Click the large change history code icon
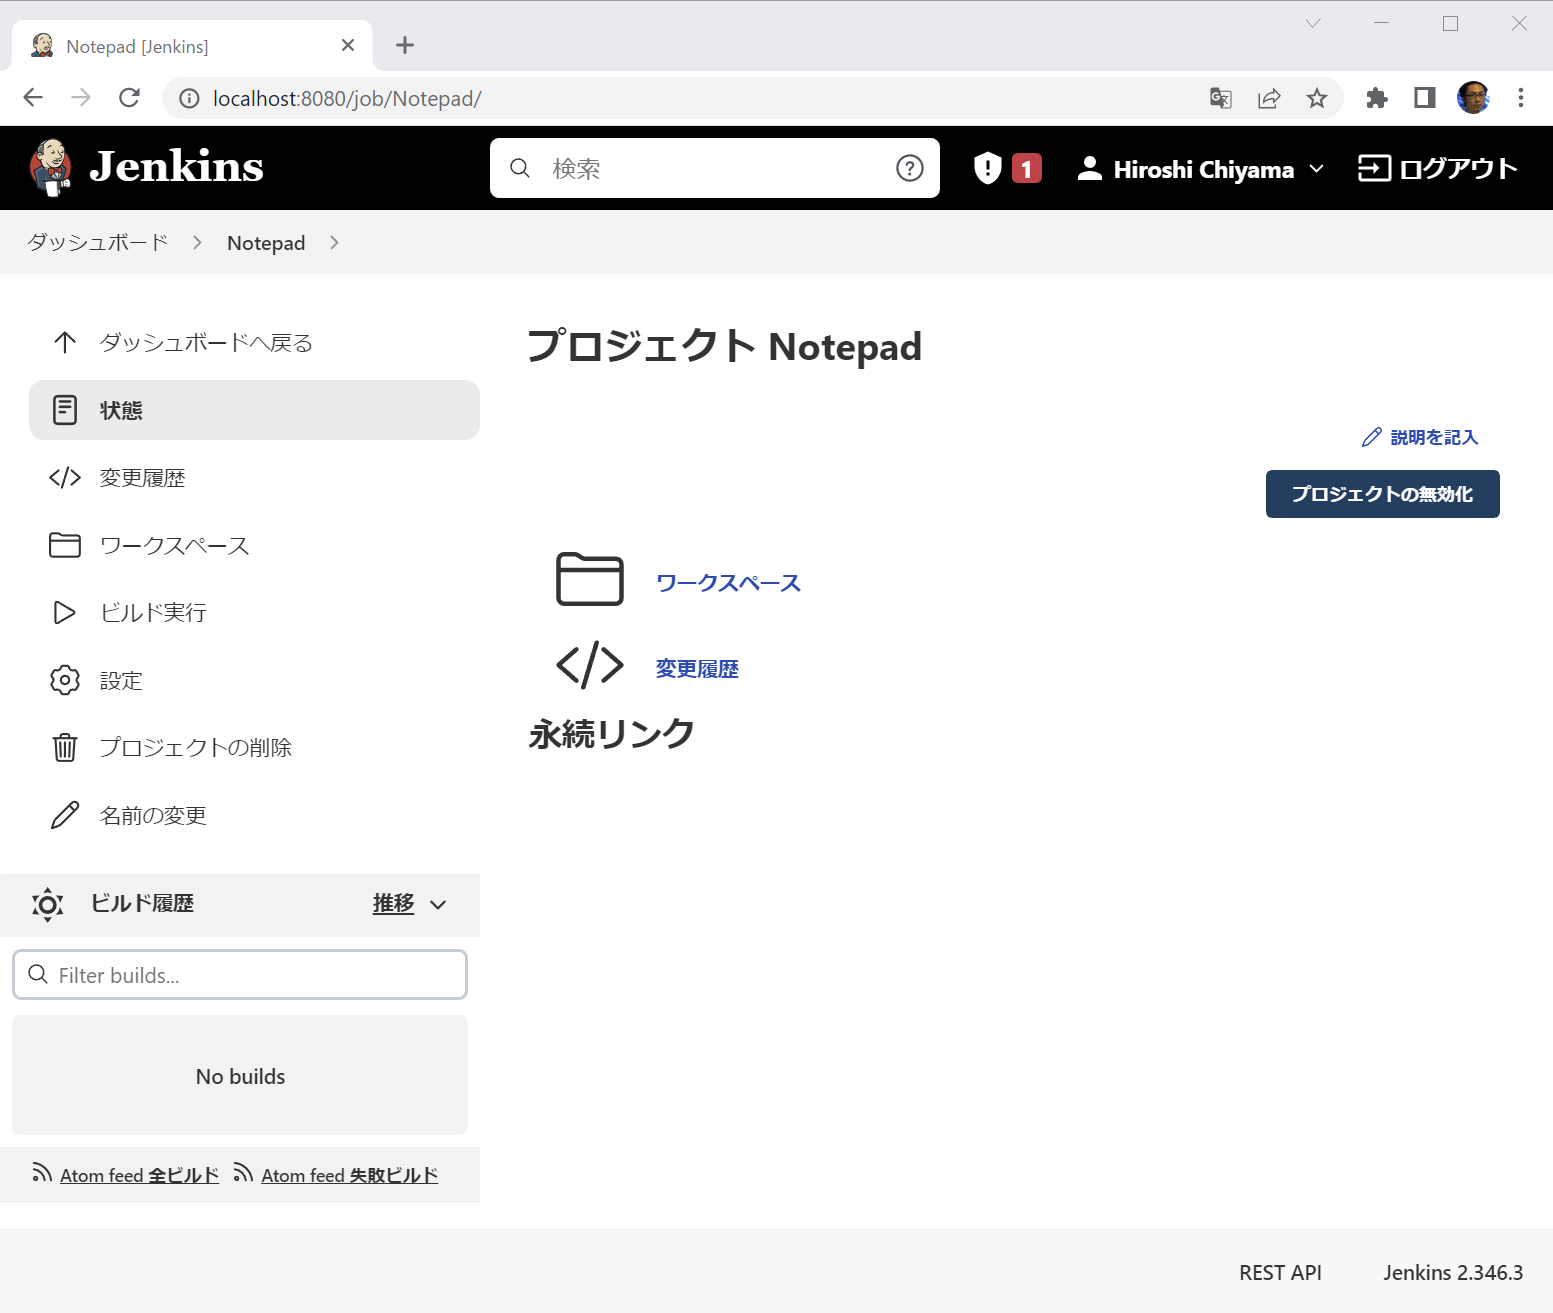The width and height of the screenshot is (1553, 1313). coord(590,665)
